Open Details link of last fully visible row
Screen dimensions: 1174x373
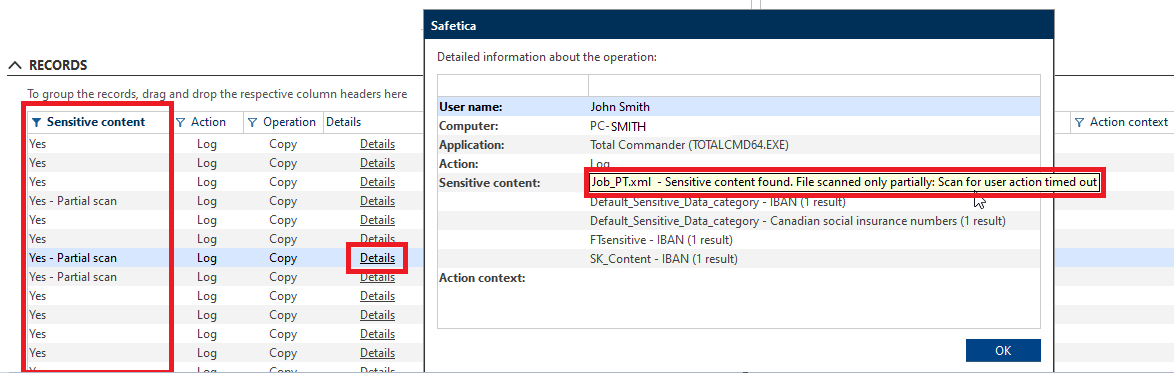coord(377,353)
